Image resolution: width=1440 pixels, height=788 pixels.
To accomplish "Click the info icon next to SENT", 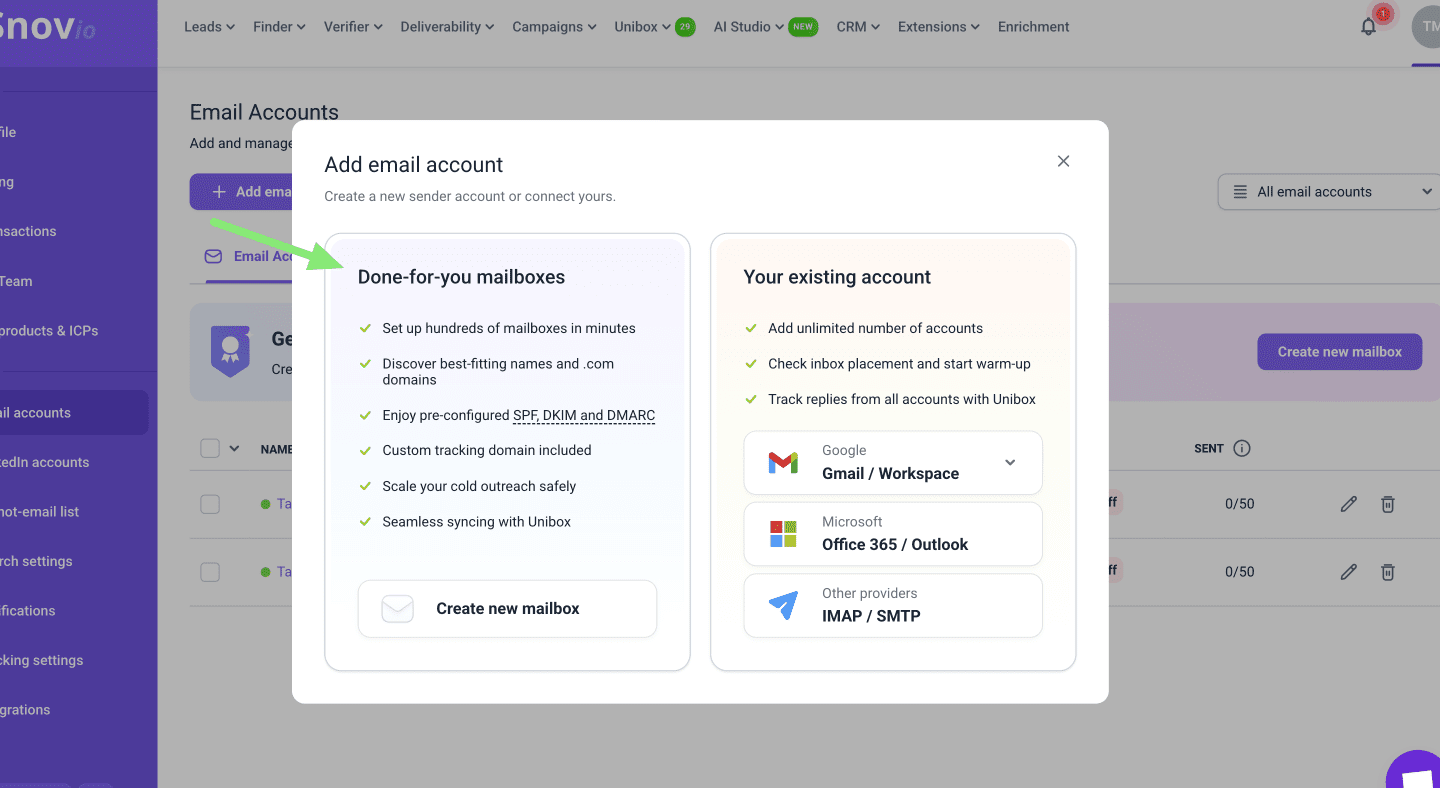I will point(1242,448).
